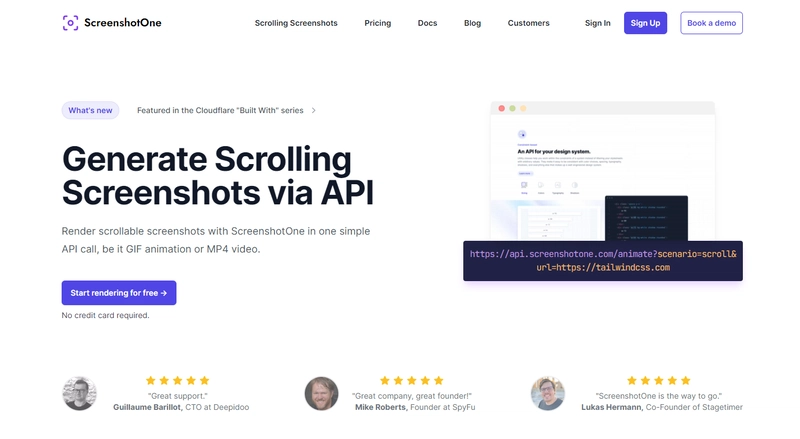Open the Docs navigation link
800x439 pixels.
[427, 23]
